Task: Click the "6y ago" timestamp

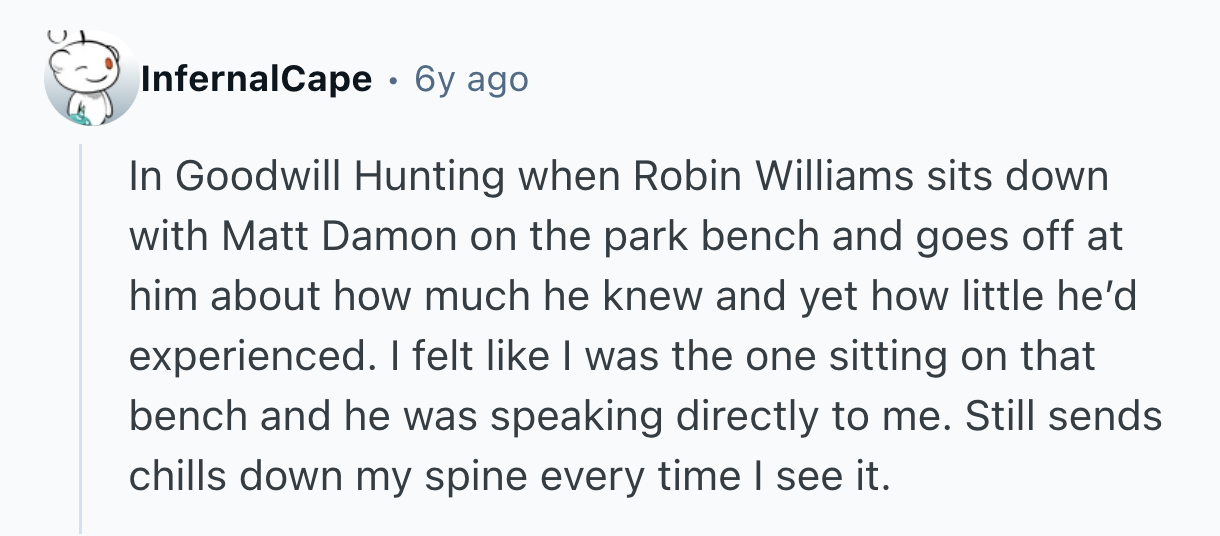Action: click(x=471, y=79)
